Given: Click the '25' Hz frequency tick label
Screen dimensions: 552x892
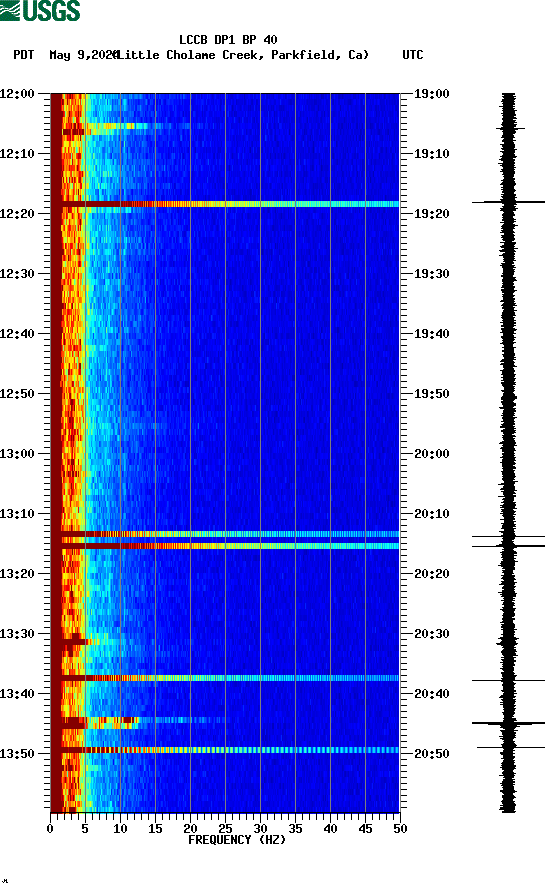Looking at the screenshot, I should (225, 829).
